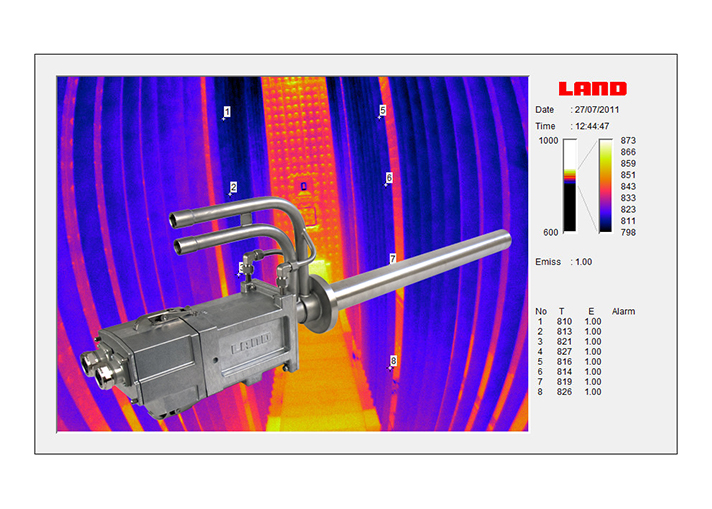Click the 600 lower range label

tap(550, 232)
